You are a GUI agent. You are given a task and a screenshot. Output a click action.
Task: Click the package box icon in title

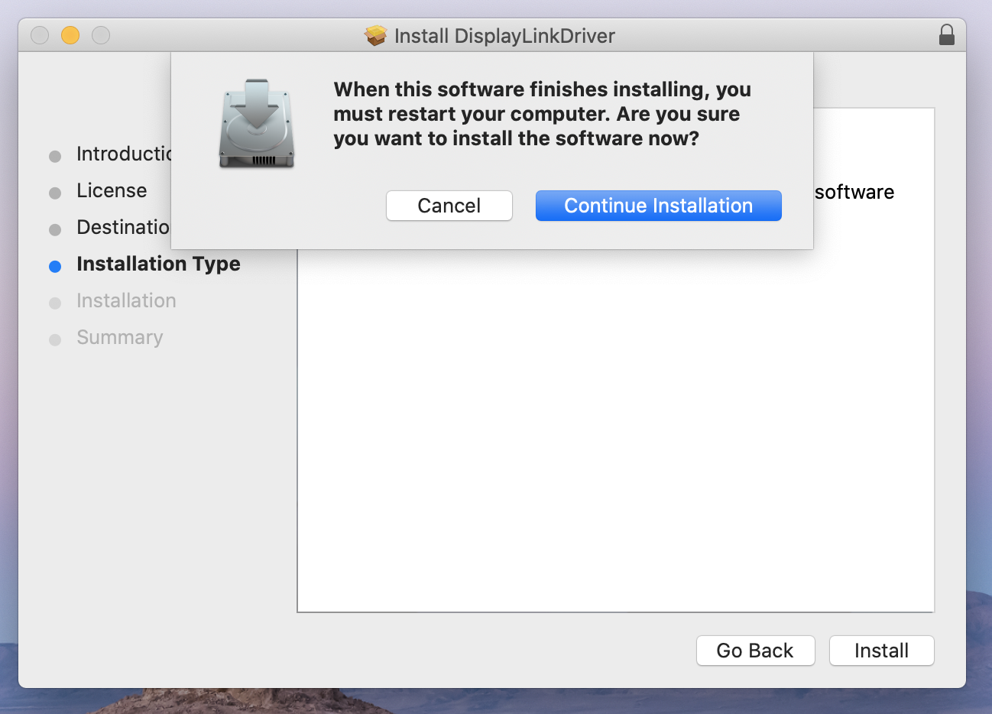pos(375,35)
